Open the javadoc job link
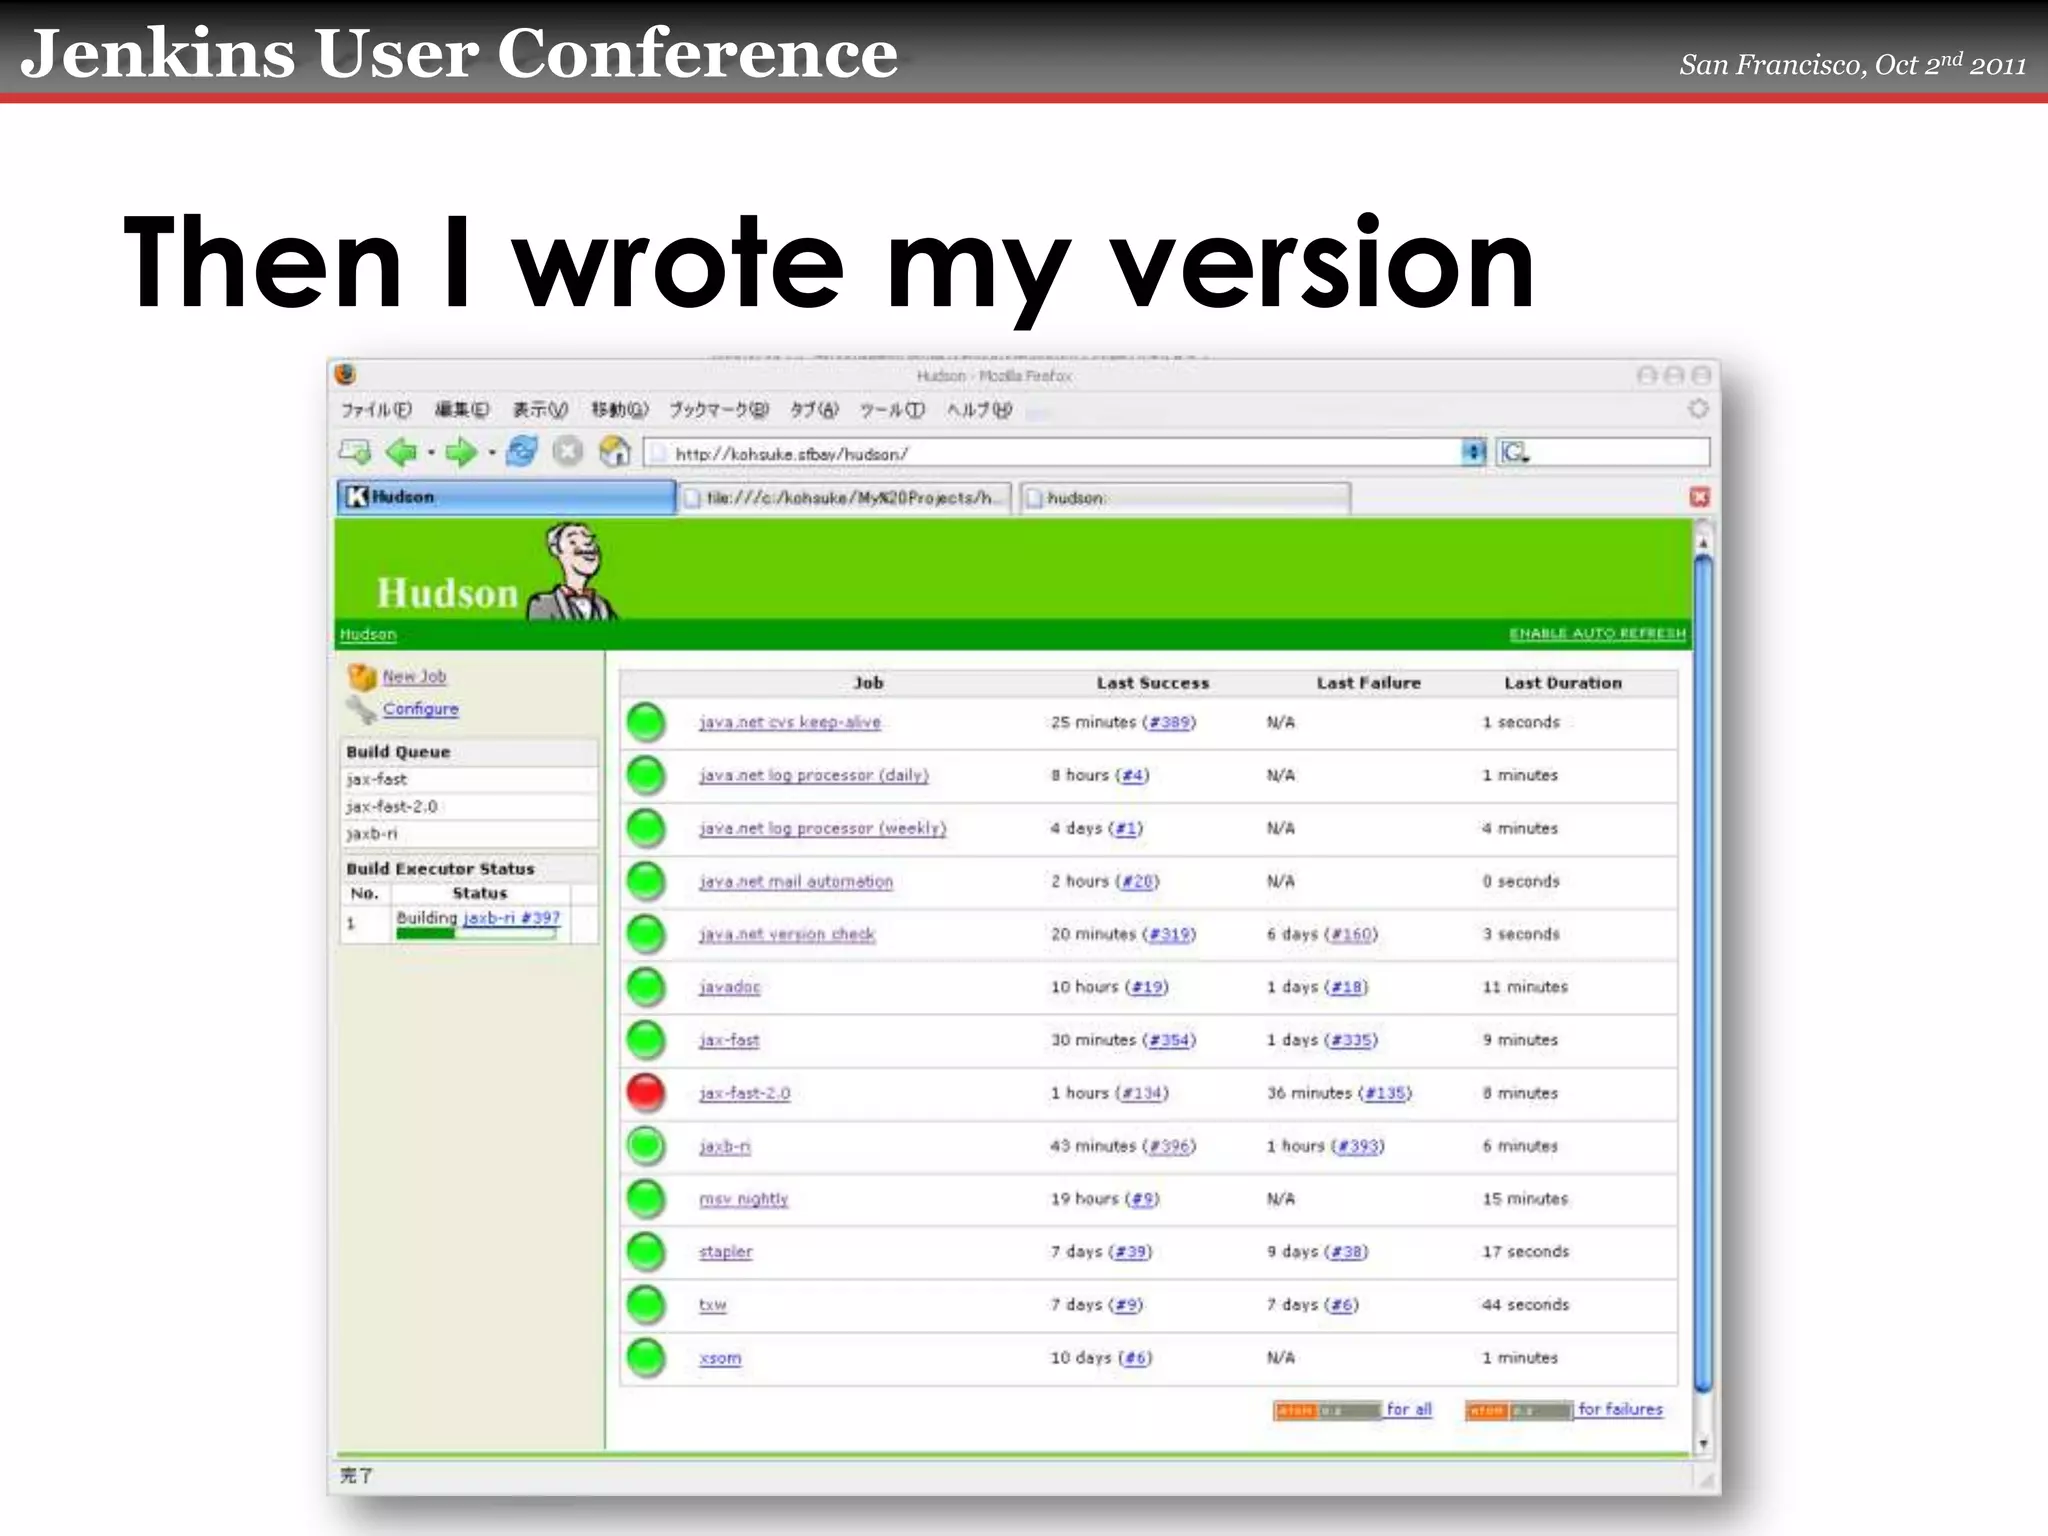Image resolution: width=2048 pixels, height=1536 pixels. [729, 987]
